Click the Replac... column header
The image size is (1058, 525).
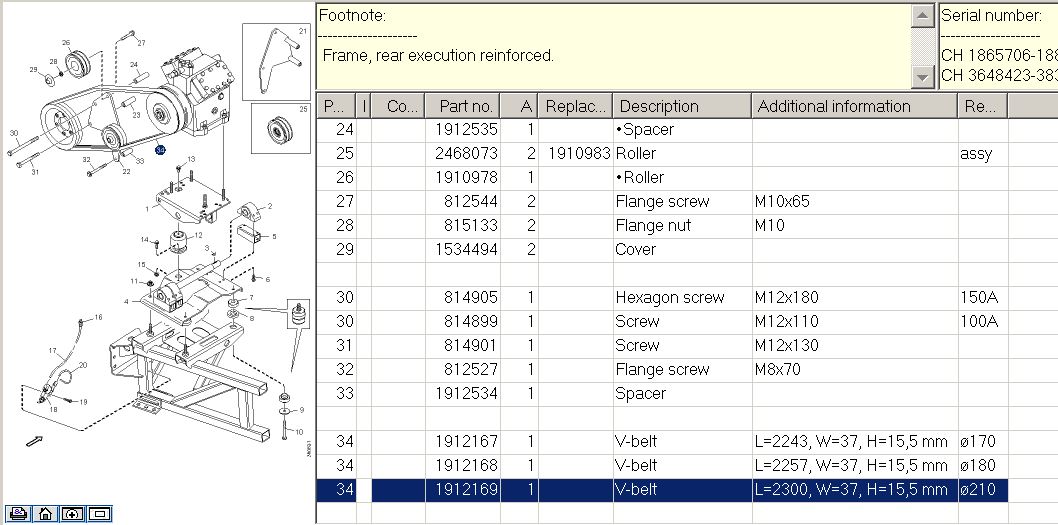pos(575,106)
